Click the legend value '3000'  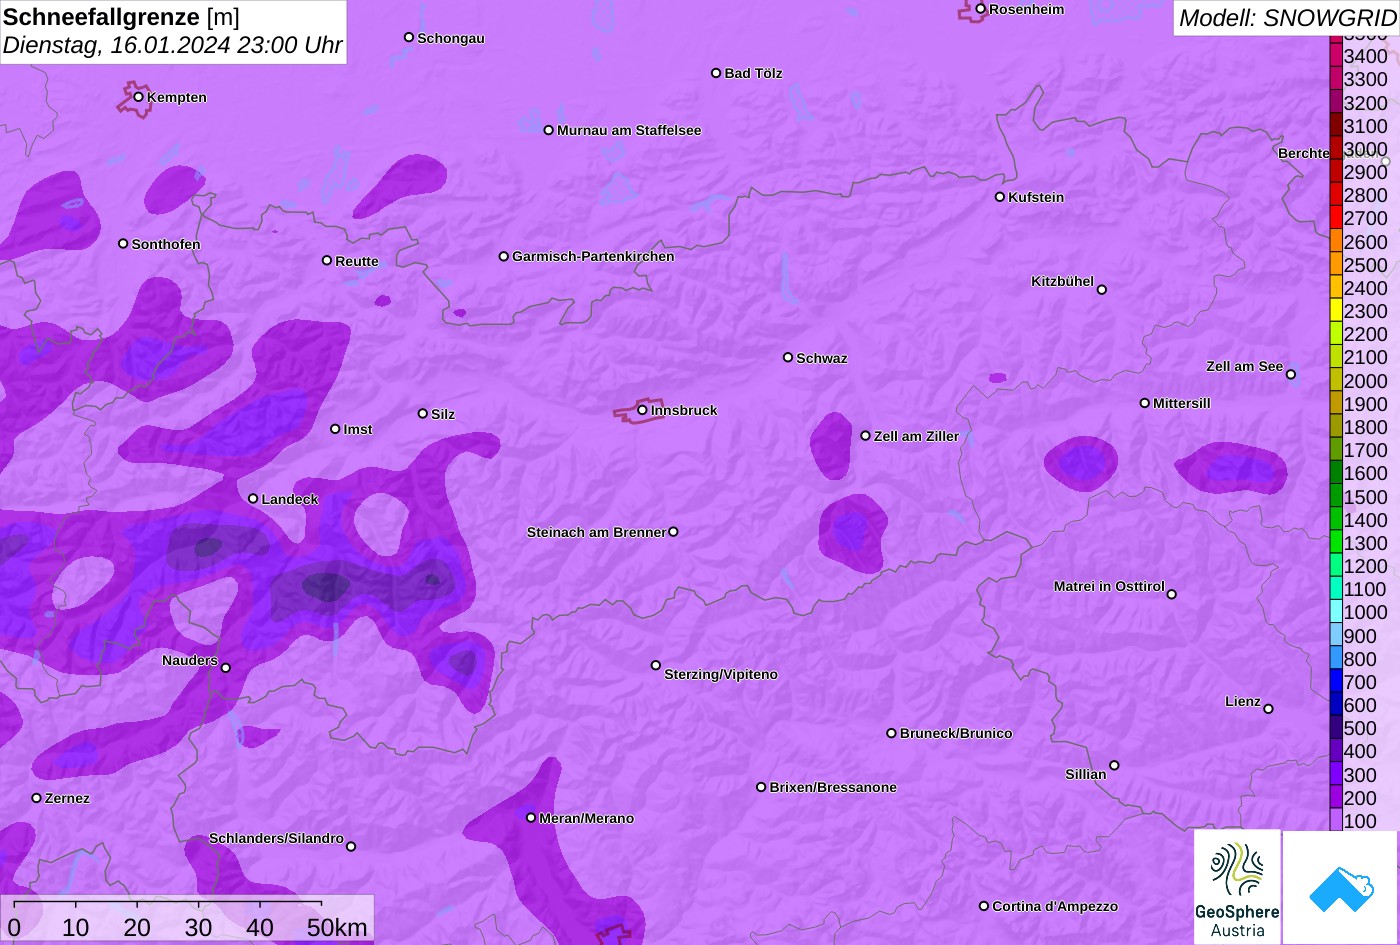pos(1365,149)
